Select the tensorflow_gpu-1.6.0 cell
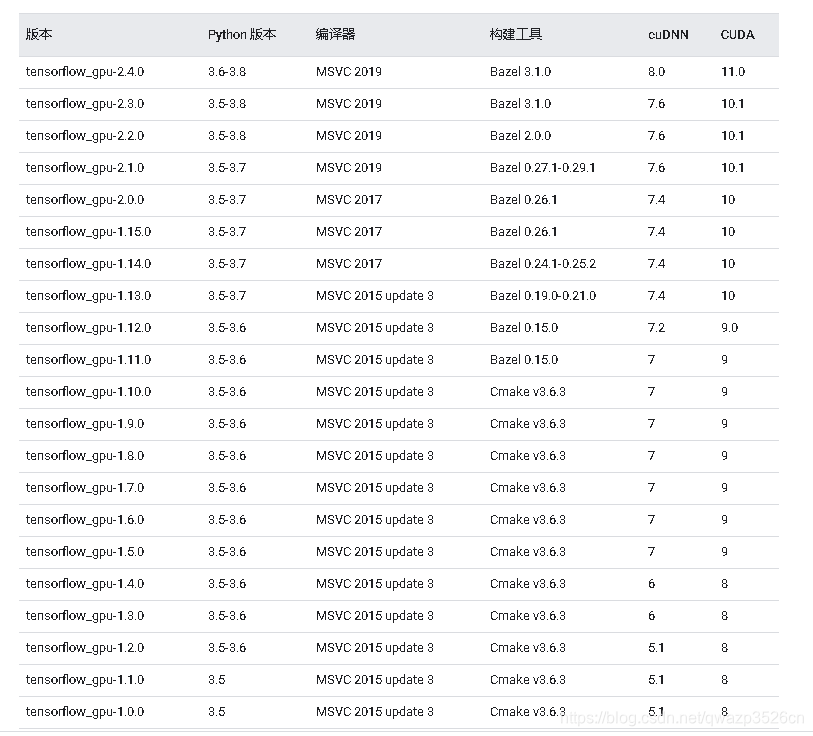 point(85,520)
